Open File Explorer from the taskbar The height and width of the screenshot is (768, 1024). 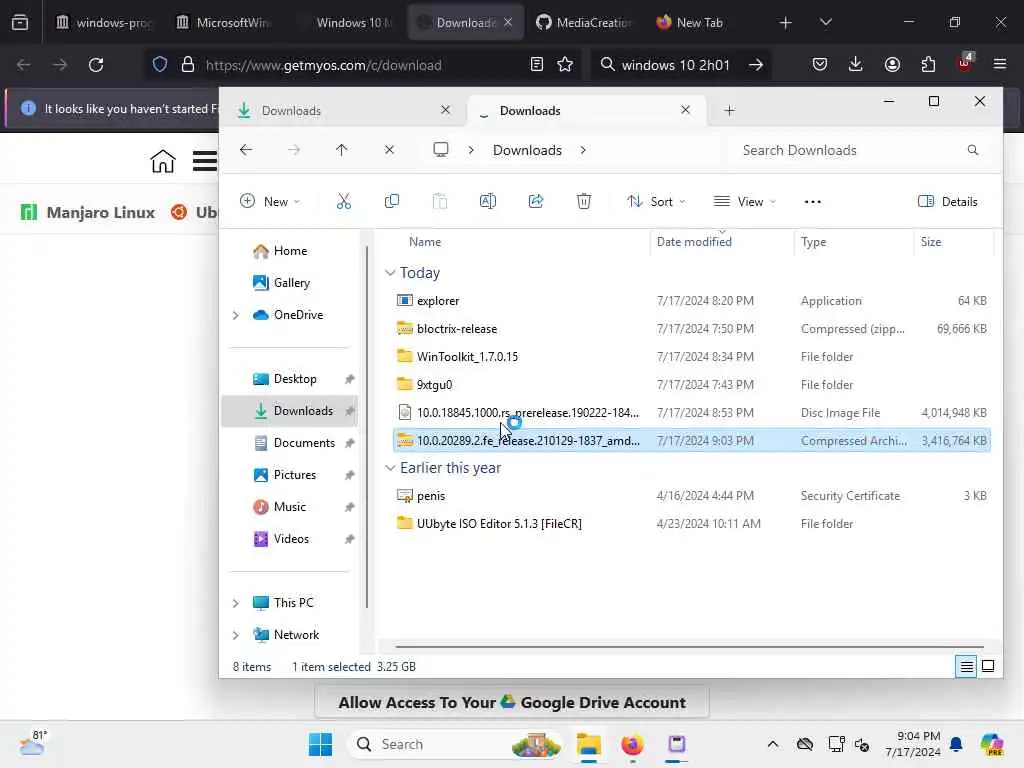[588, 744]
